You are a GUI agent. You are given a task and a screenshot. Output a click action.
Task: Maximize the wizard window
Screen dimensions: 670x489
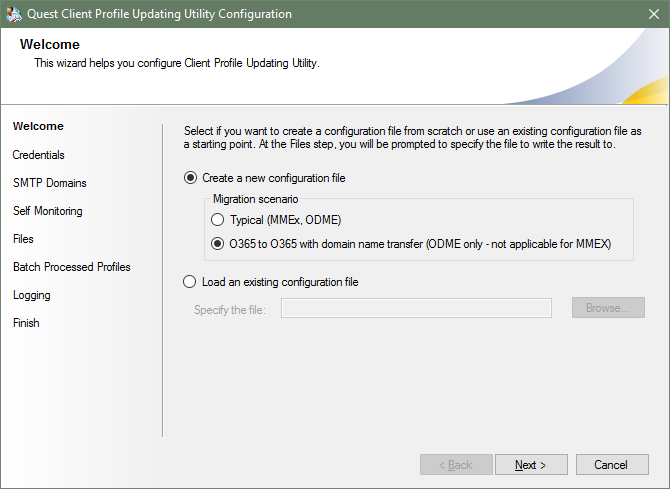tap(600, 14)
